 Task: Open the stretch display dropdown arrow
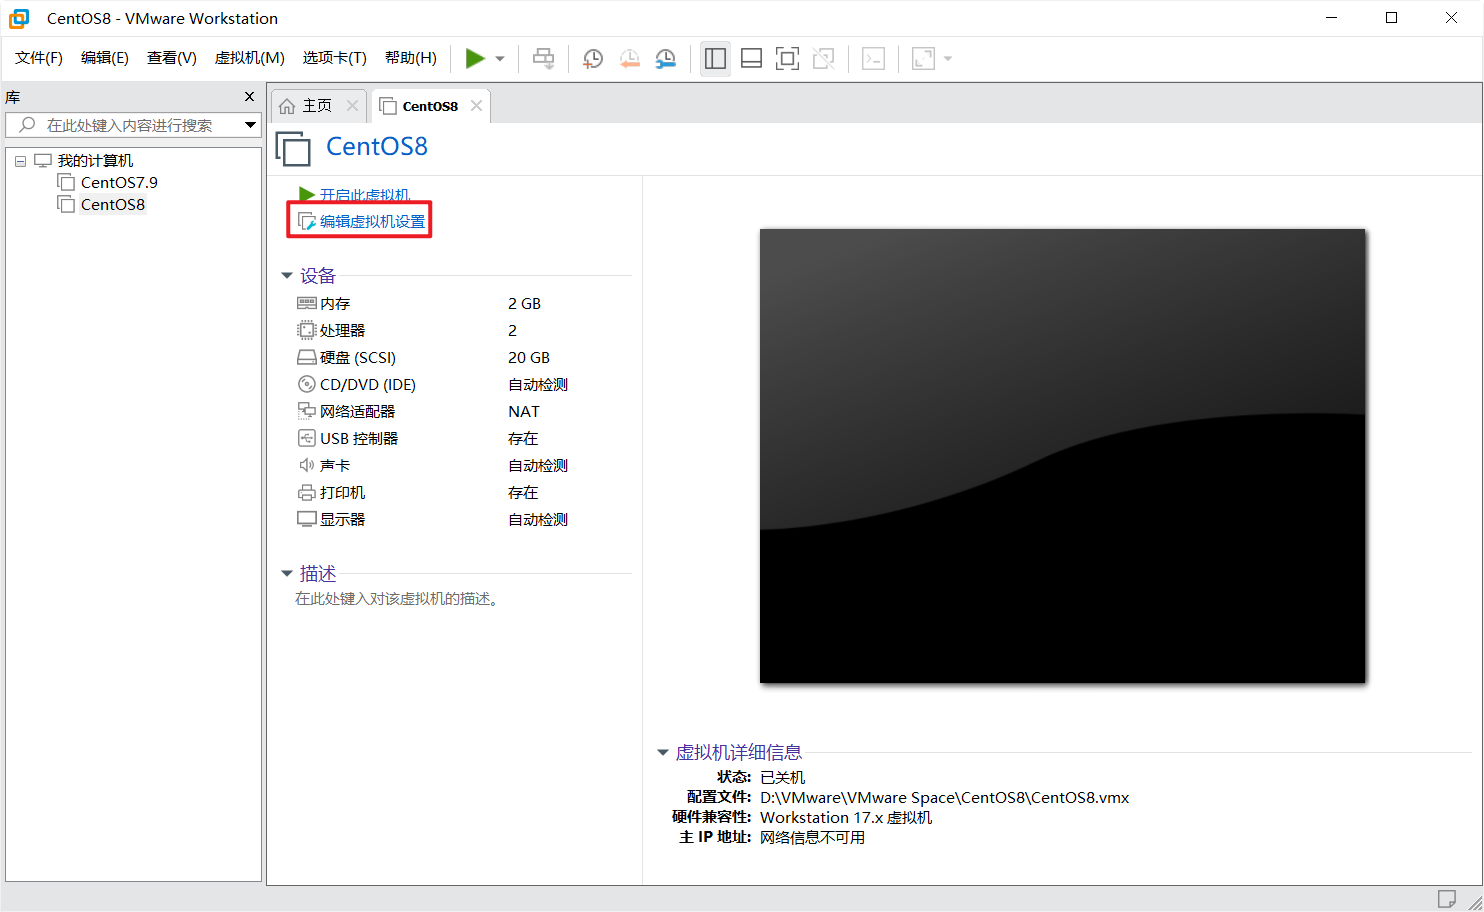click(948, 59)
